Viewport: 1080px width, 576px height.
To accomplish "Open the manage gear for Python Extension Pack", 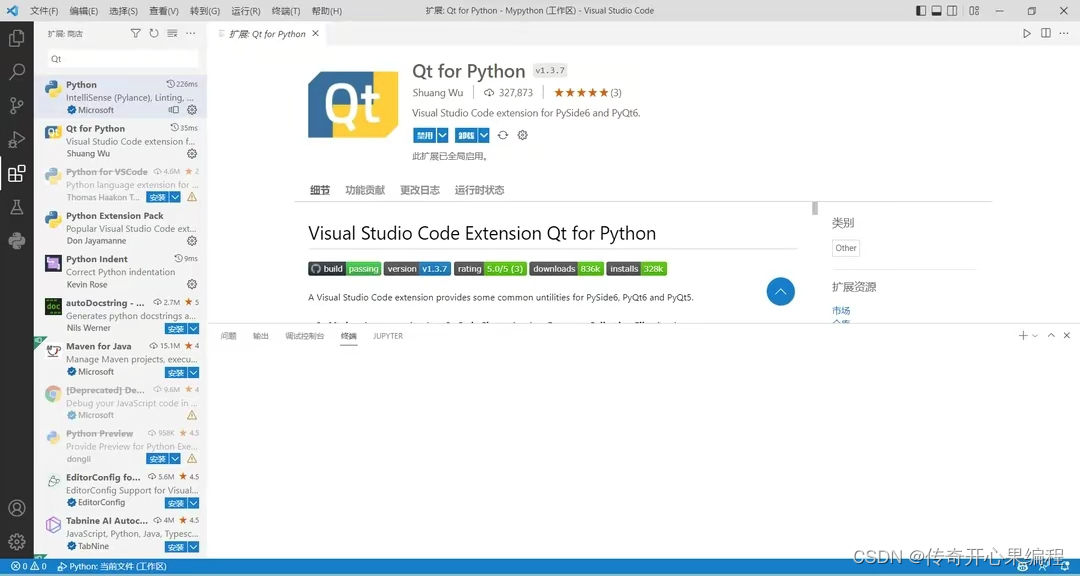I will click(192, 240).
